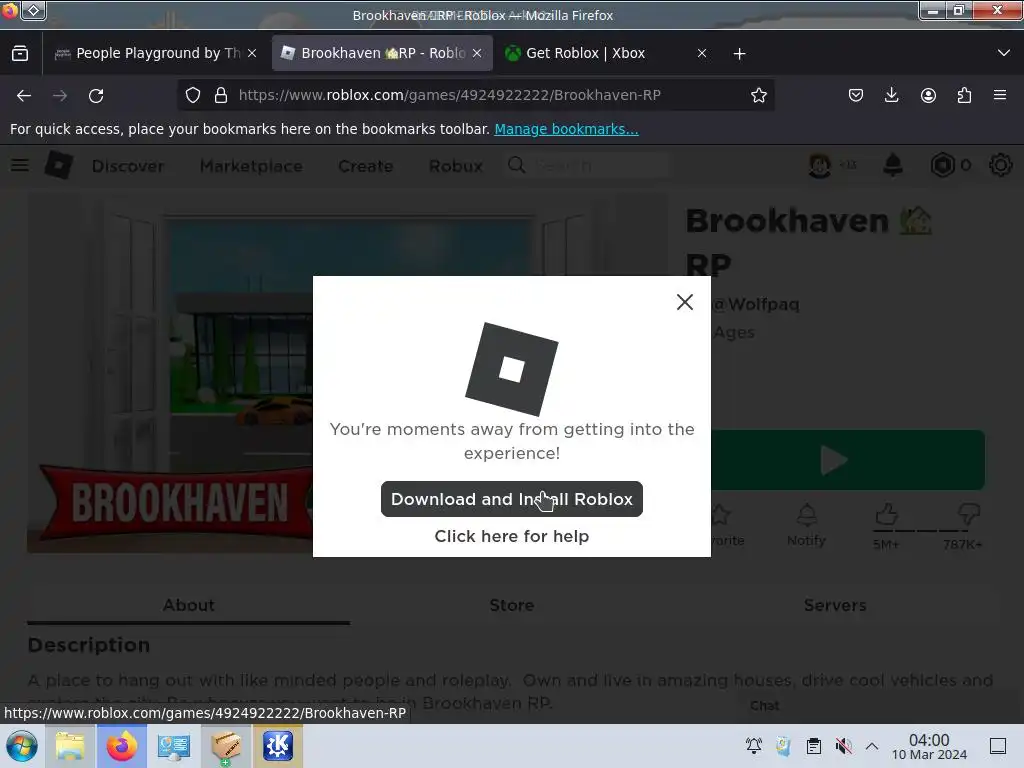This screenshot has width=1024, height=768.
Task: Select the Store tab
Action: point(511,605)
